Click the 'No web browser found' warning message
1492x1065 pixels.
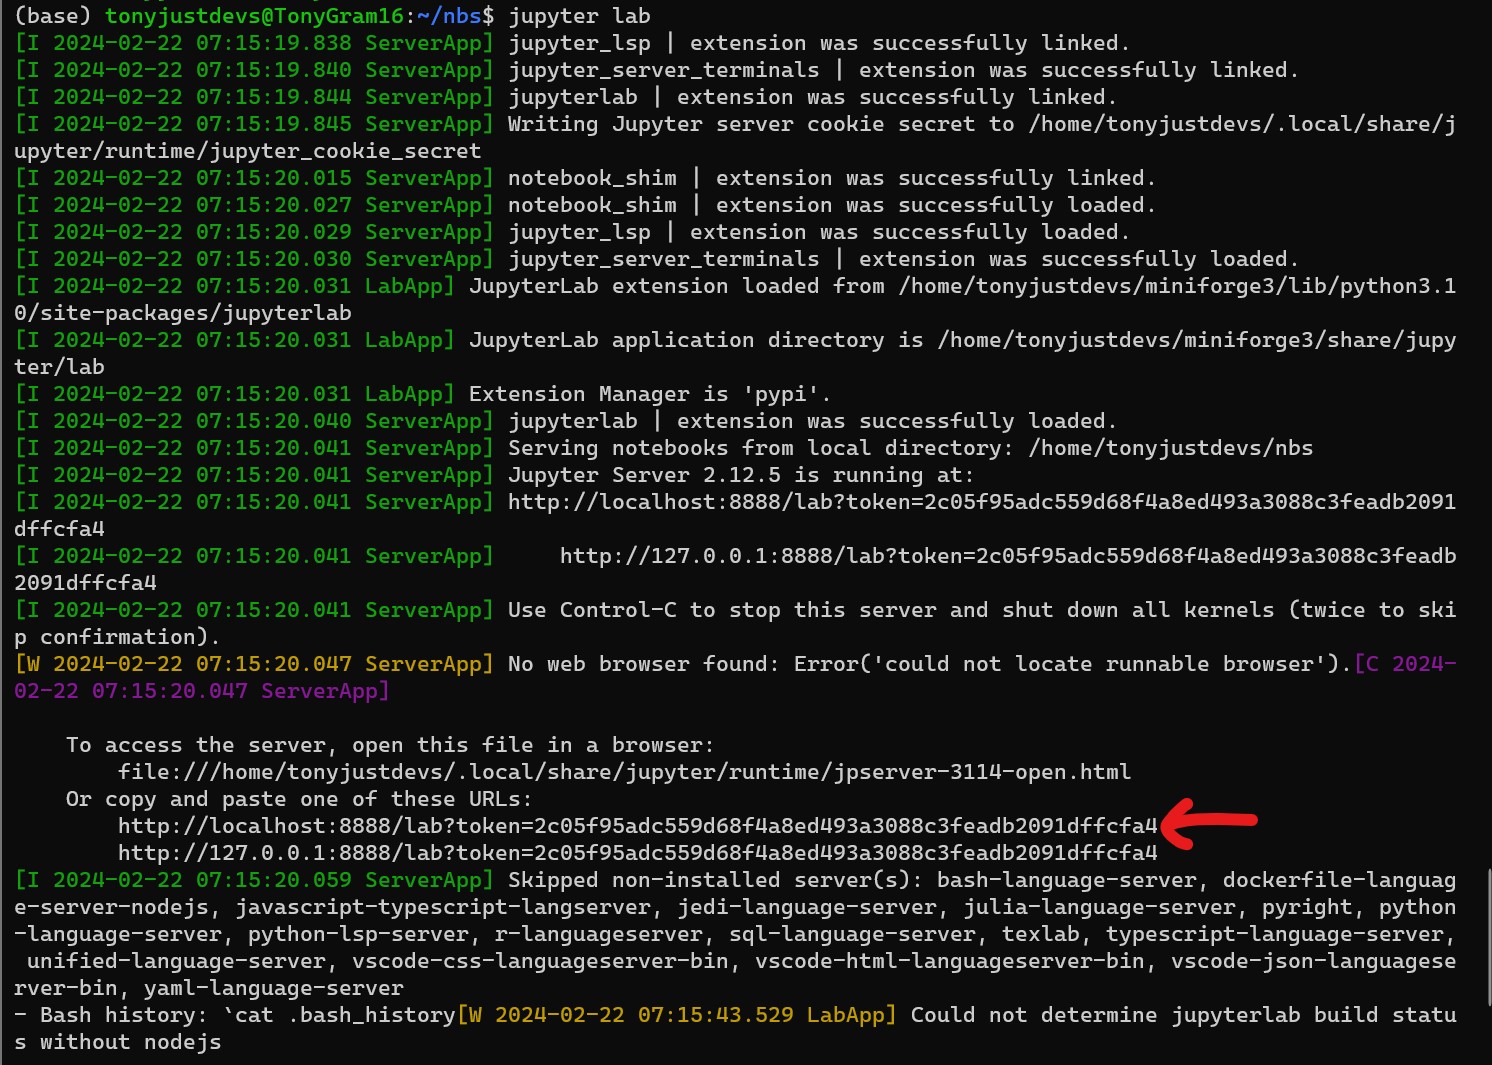pyautogui.click(x=930, y=664)
